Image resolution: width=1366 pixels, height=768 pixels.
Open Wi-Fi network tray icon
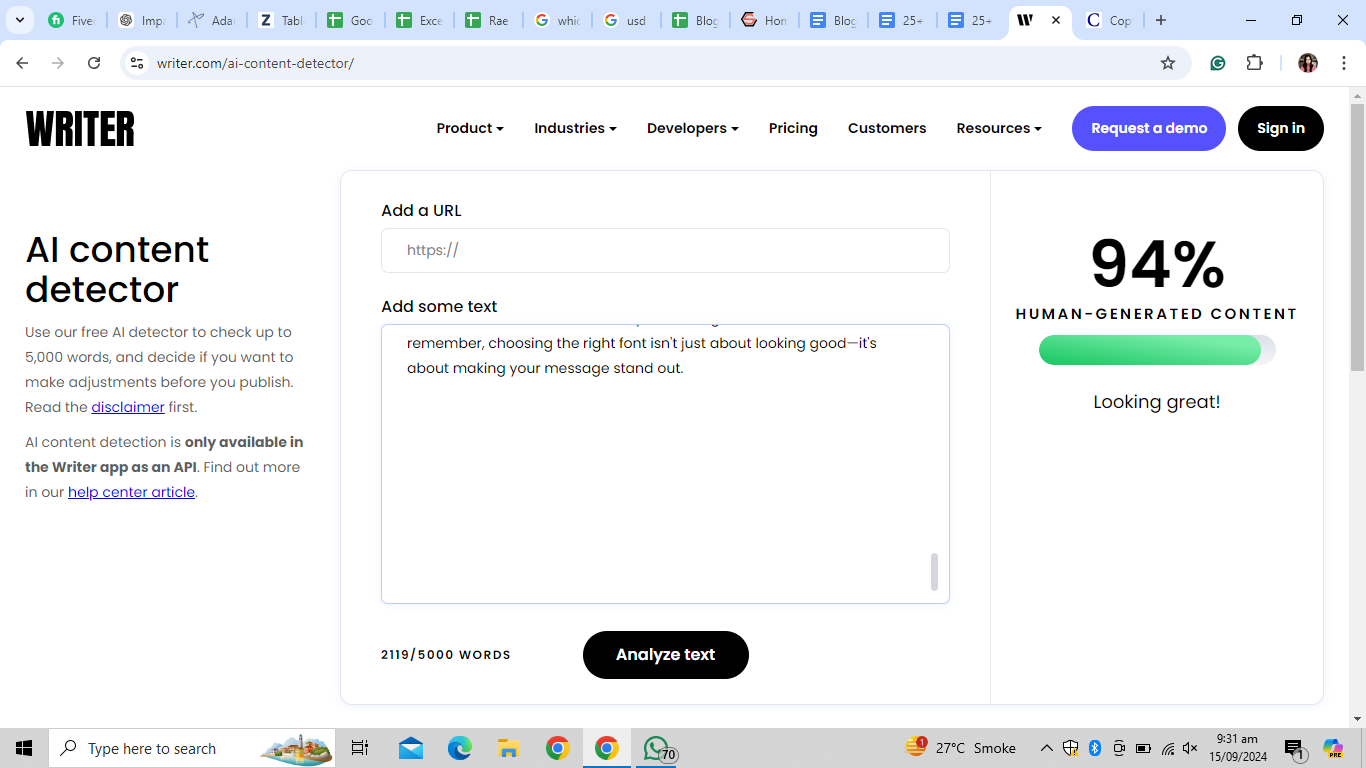(x=1167, y=748)
